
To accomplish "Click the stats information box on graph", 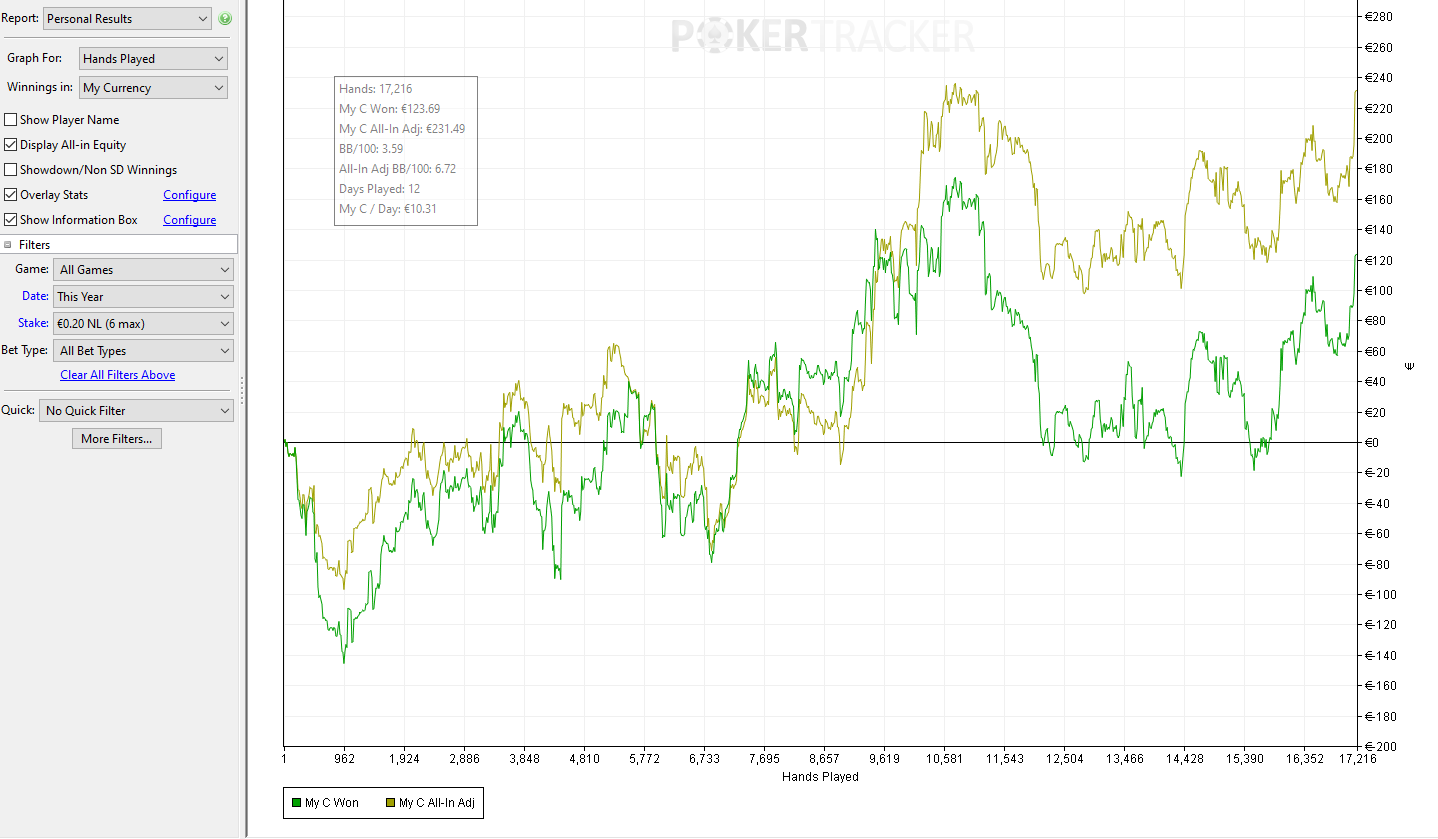I will pos(405,150).
